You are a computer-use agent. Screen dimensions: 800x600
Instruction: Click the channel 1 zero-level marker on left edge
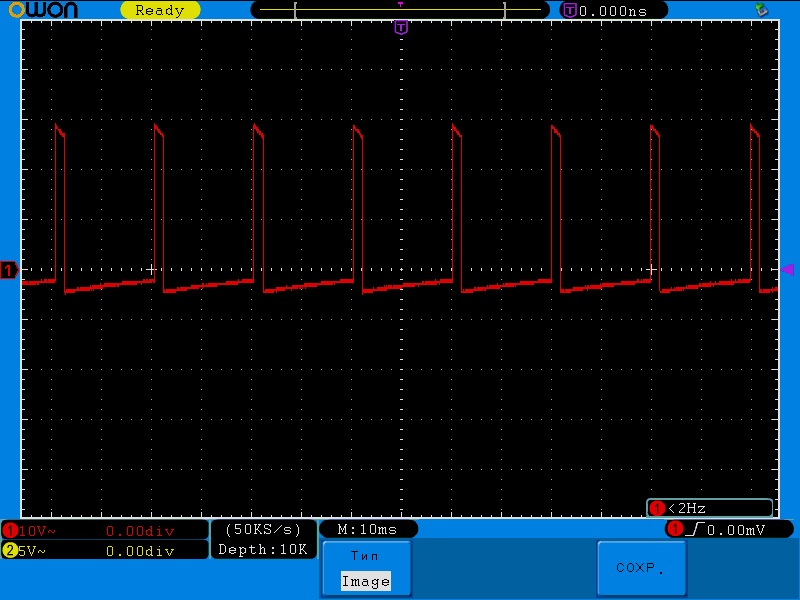coord(9,270)
